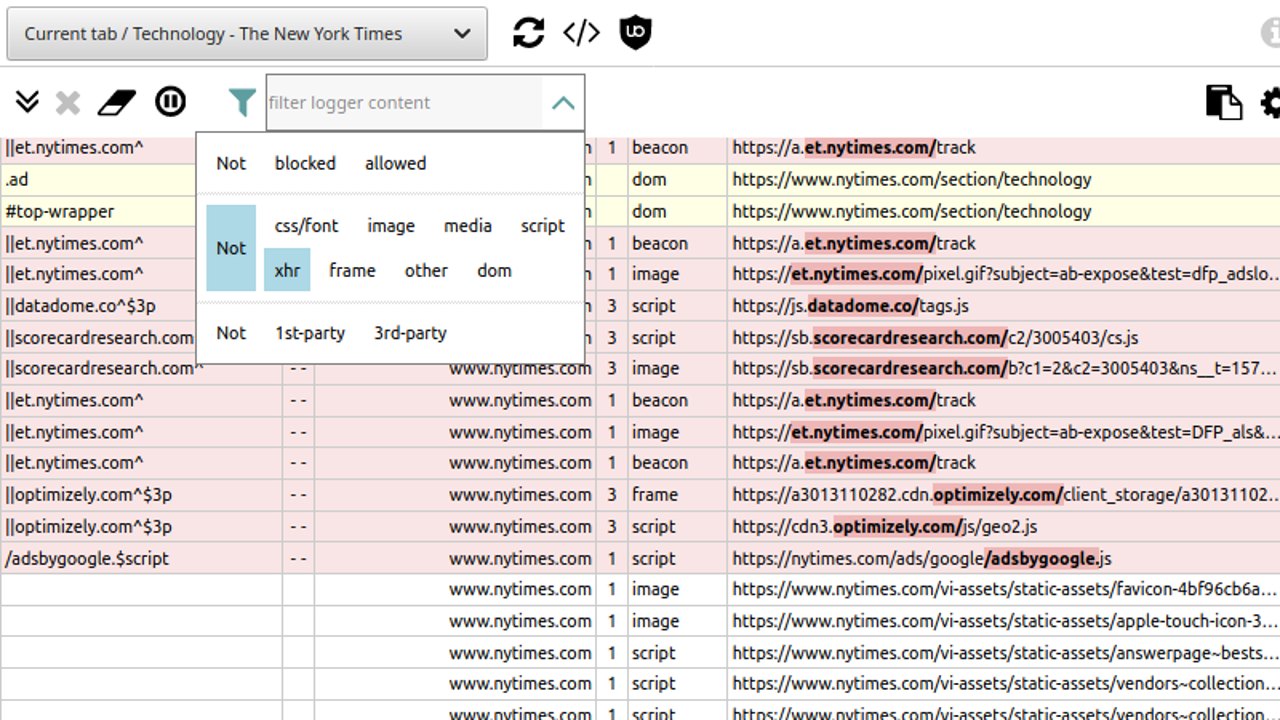Click the grayed-out clear X icon
Image resolution: width=1280 pixels, height=720 pixels.
point(65,101)
